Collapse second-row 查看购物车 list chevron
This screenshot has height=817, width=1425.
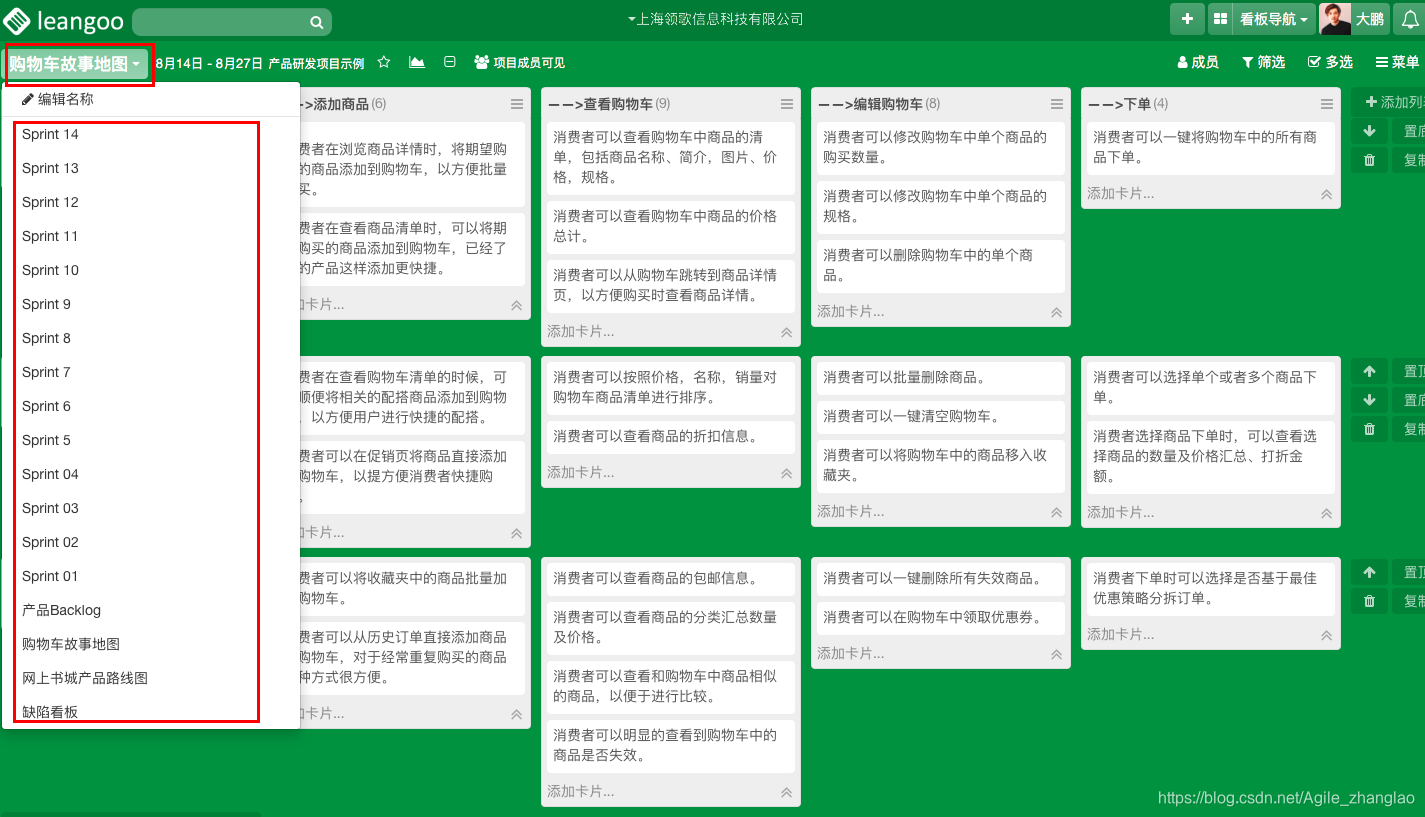click(x=787, y=474)
